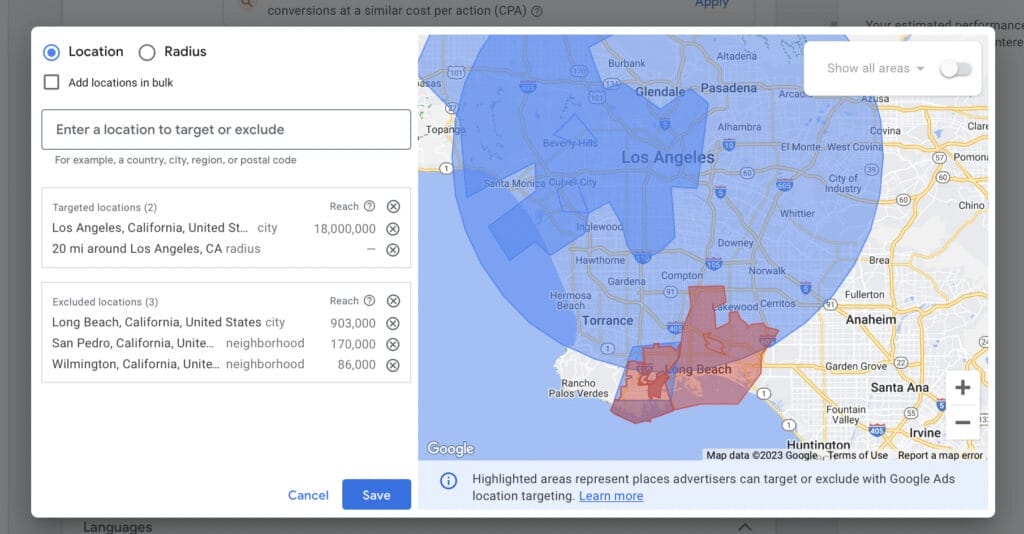Select the Location radio option
The width and height of the screenshot is (1024, 534).
52,52
